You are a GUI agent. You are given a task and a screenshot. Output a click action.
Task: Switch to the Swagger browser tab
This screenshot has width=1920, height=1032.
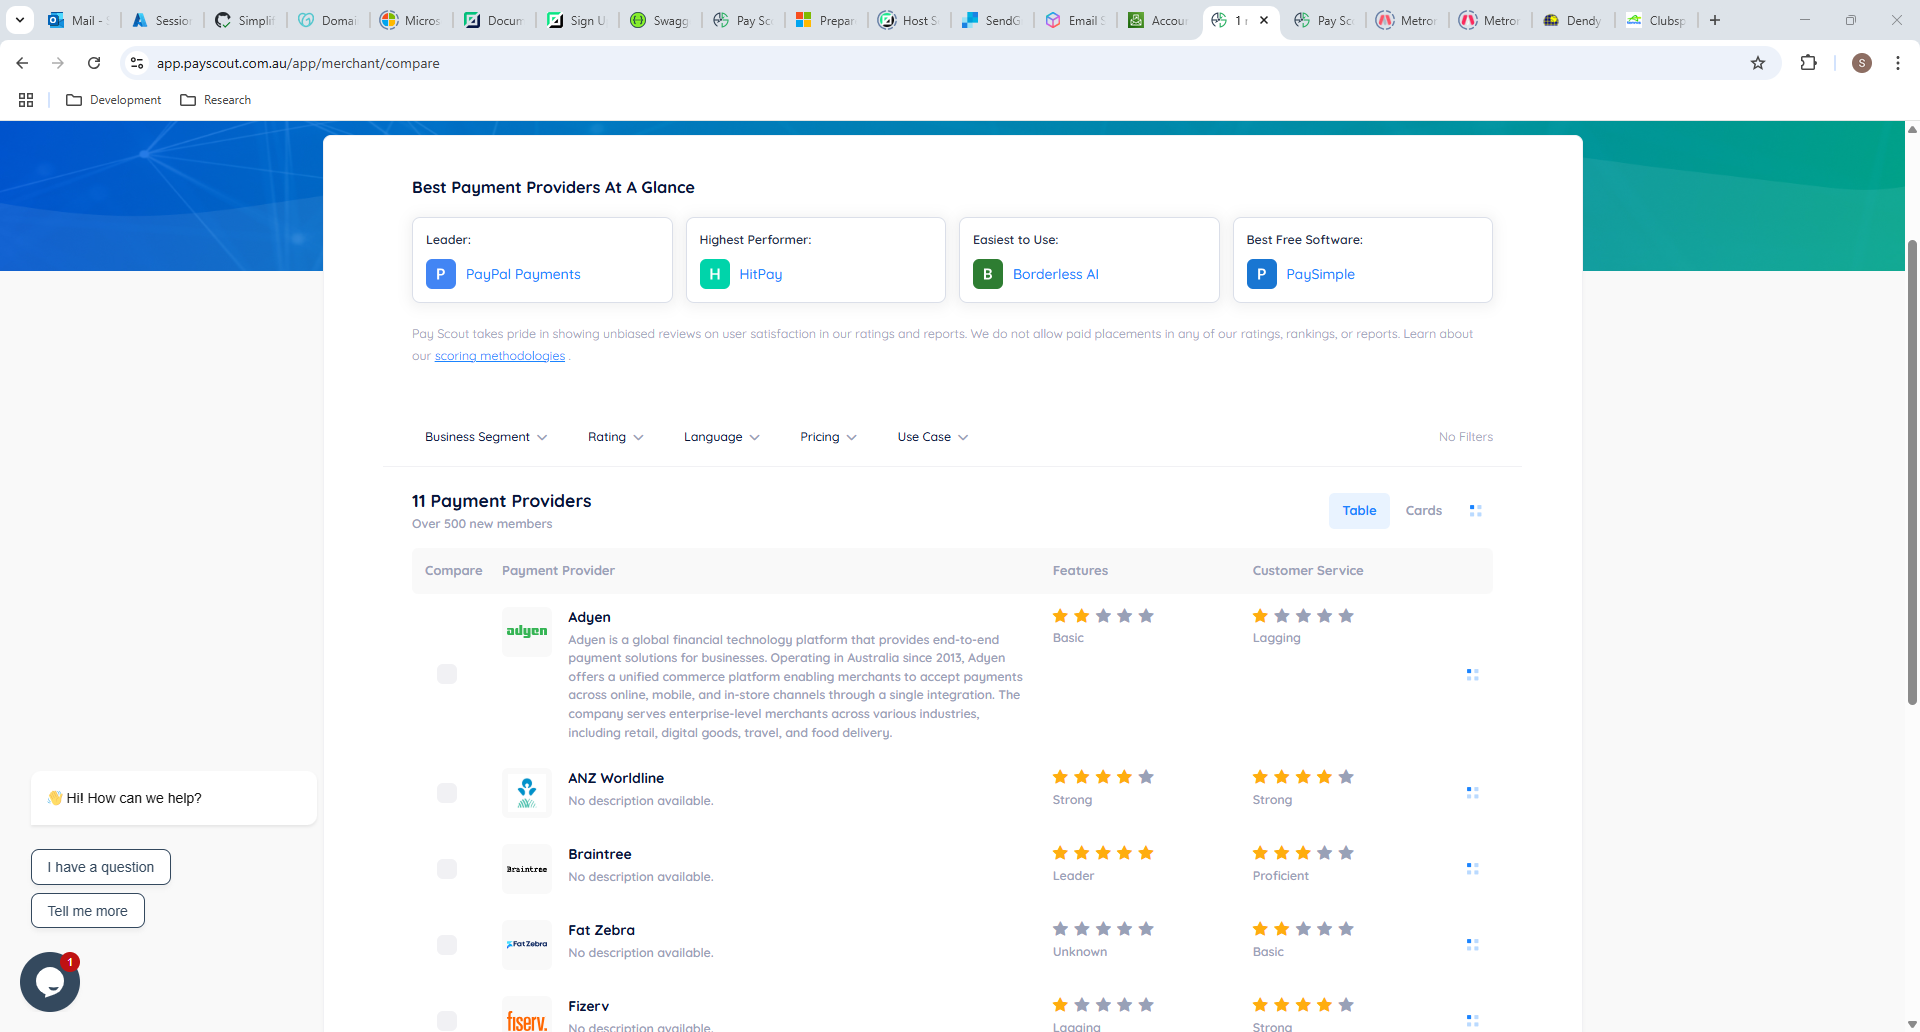661,20
